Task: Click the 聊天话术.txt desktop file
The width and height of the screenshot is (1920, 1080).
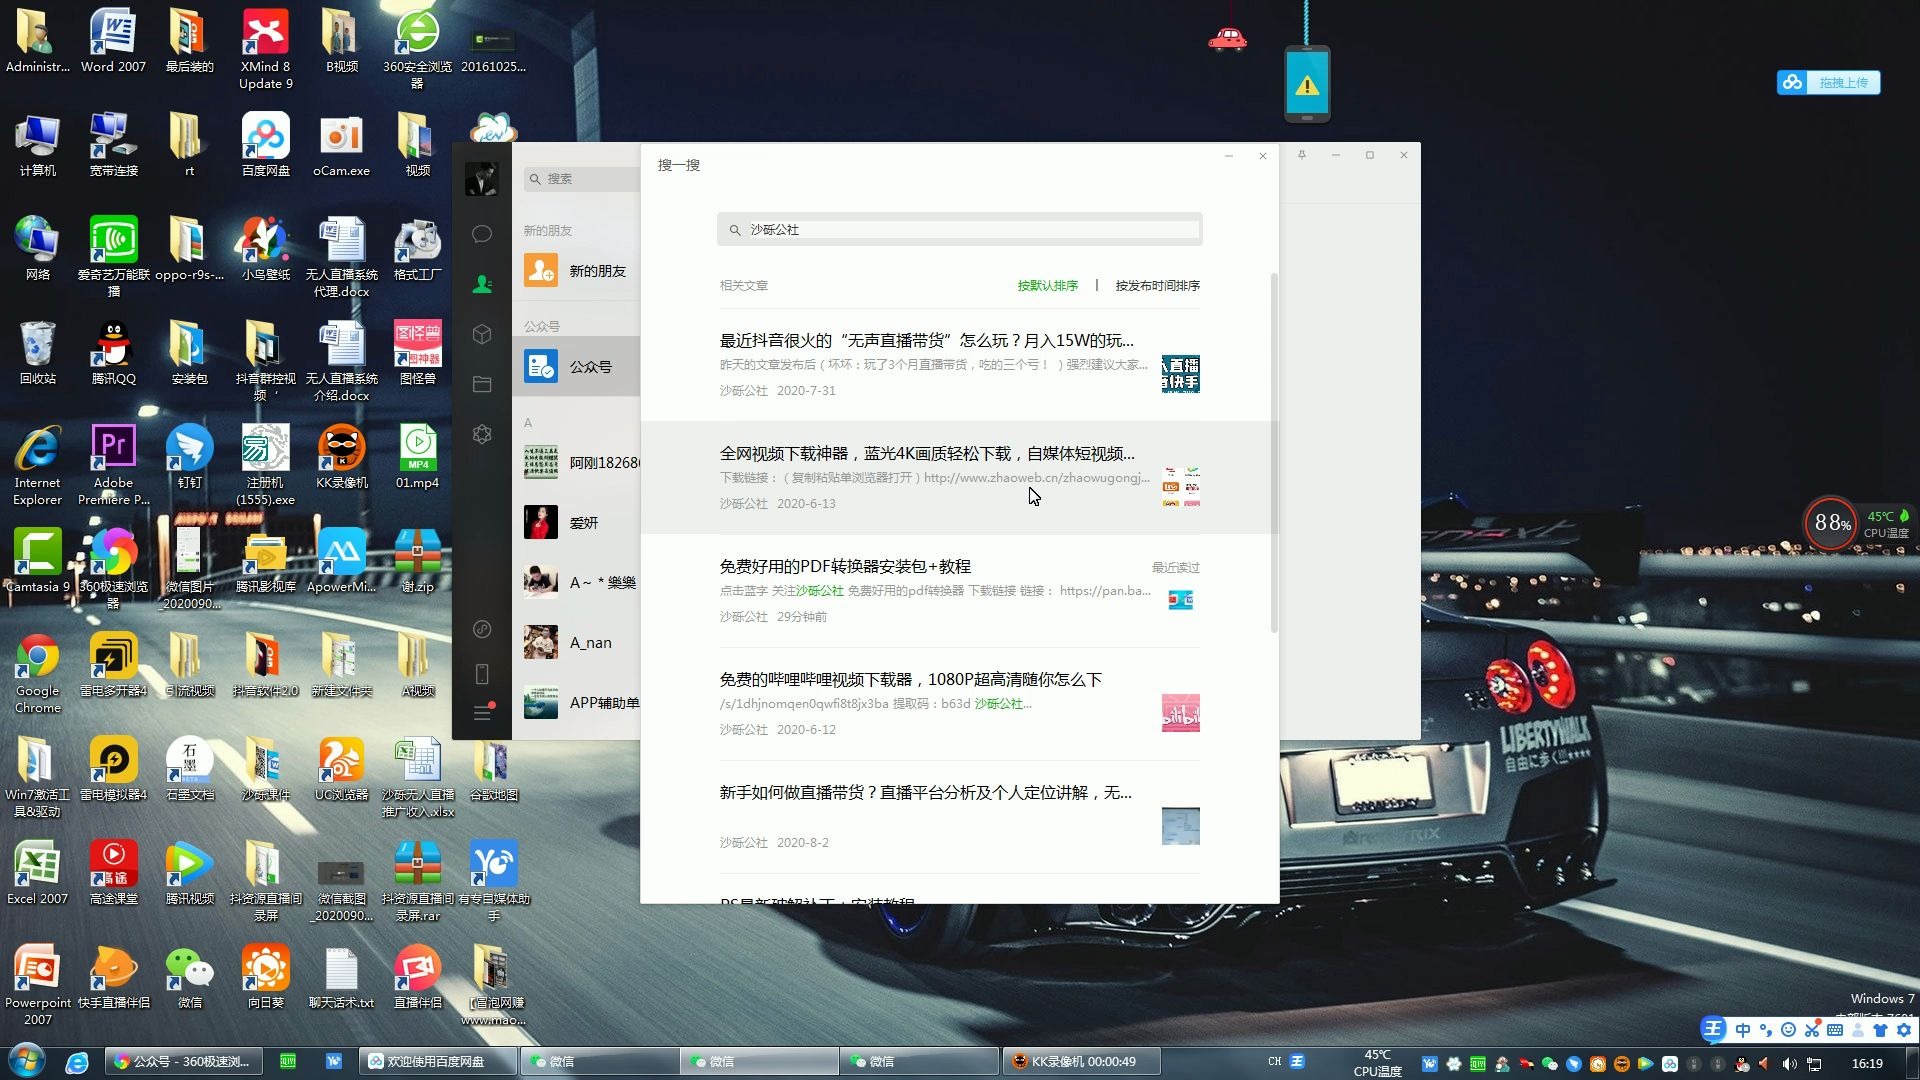Action: 341,978
